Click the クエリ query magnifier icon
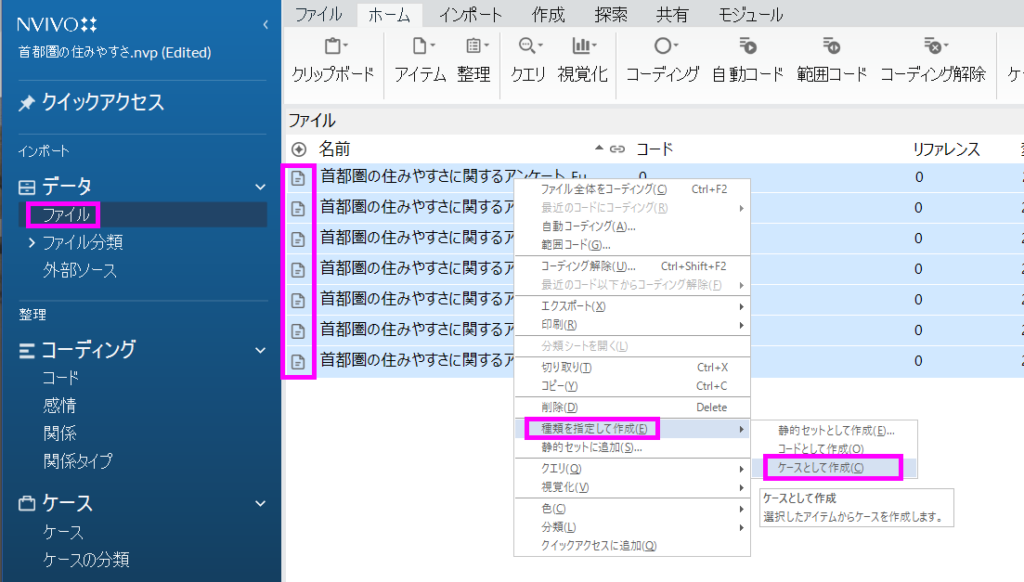This screenshot has height=582, width=1024. 528,47
